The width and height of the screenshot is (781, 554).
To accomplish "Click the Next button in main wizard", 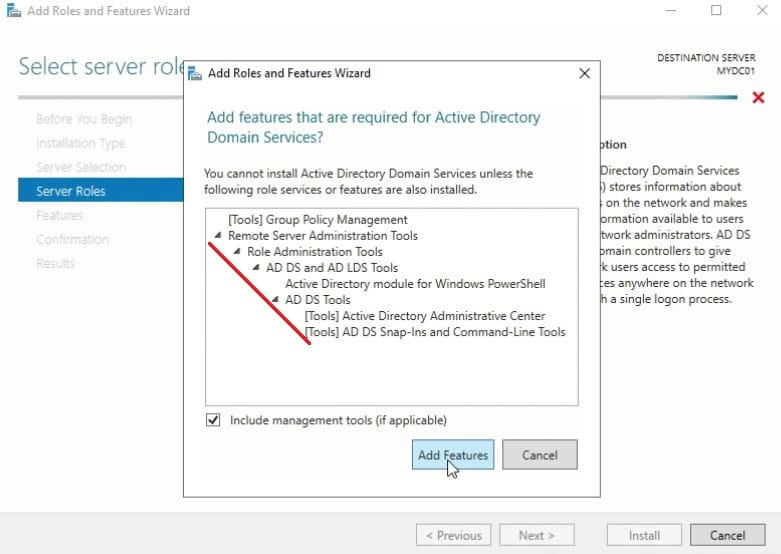I will pyautogui.click(x=537, y=535).
